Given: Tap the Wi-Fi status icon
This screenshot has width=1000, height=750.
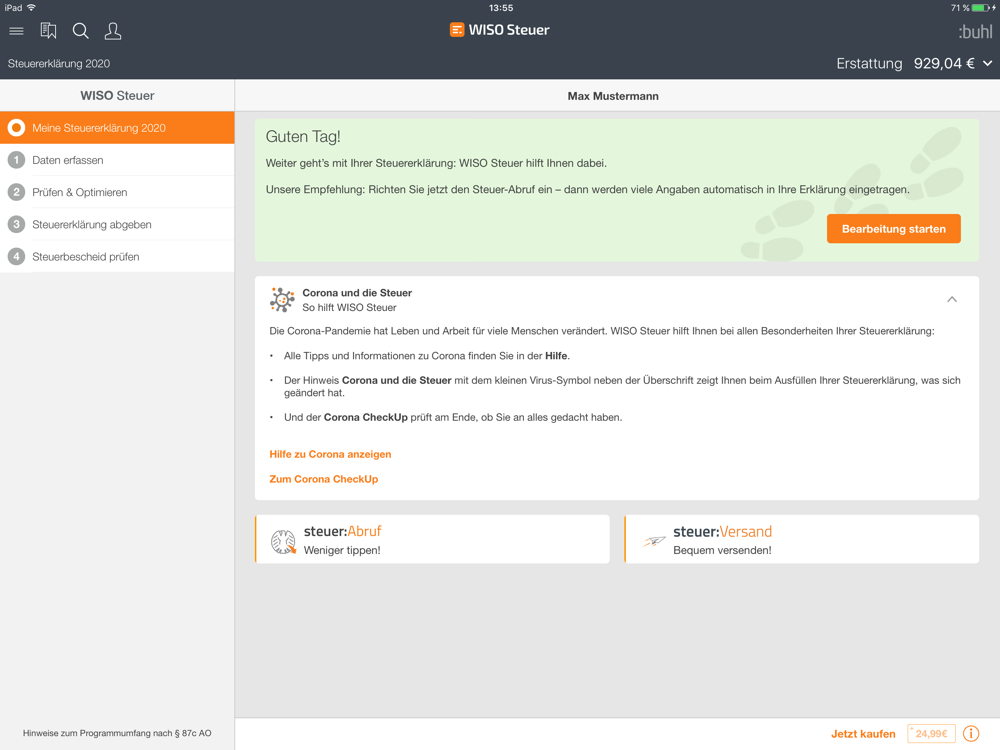Looking at the screenshot, I should click(x=31, y=8).
